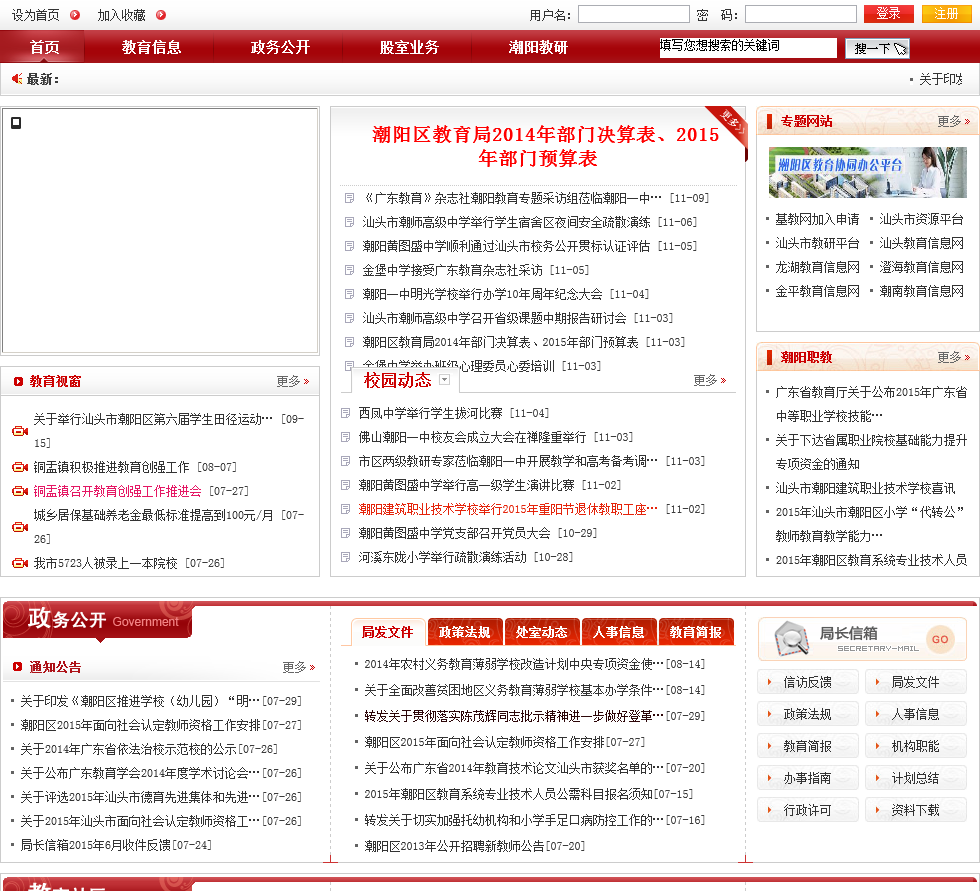Click the yellow 注册 button

pyautogui.click(x=946, y=14)
